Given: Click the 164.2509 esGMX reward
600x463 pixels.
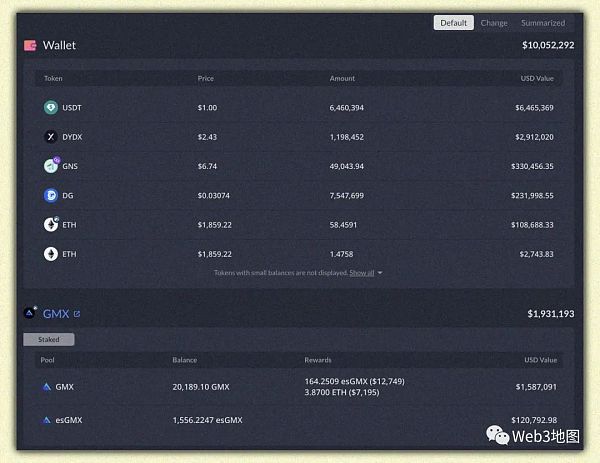Looking at the screenshot, I should coord(354,381).
